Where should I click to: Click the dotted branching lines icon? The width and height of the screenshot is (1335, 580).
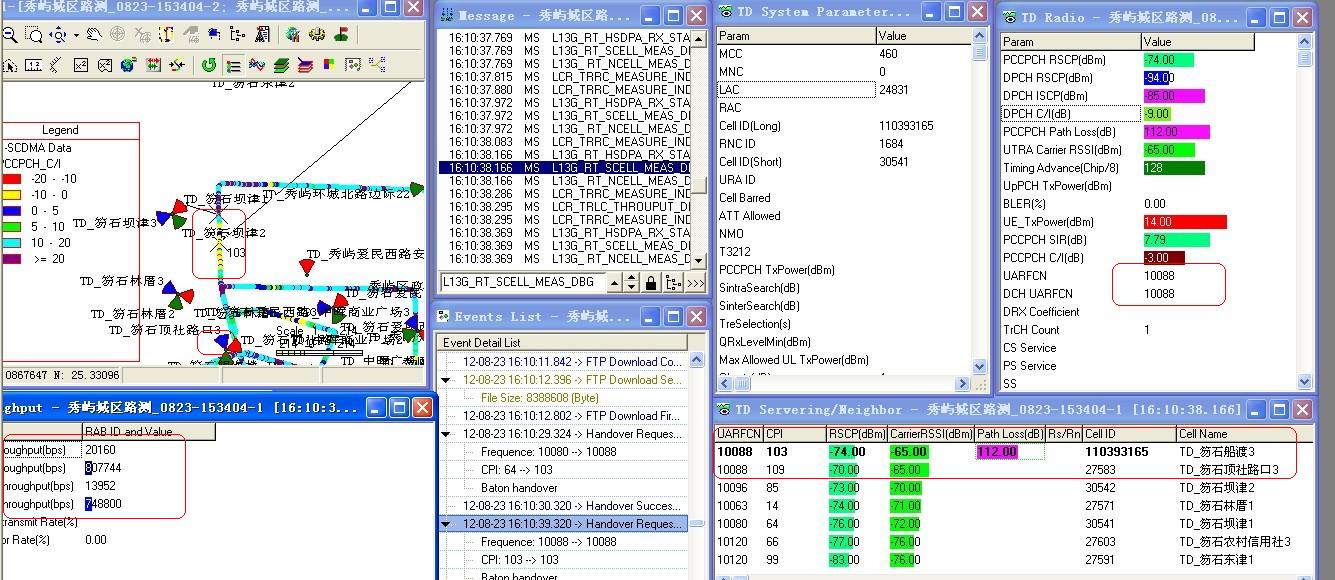pyautogui.click(x=377, y=65)
